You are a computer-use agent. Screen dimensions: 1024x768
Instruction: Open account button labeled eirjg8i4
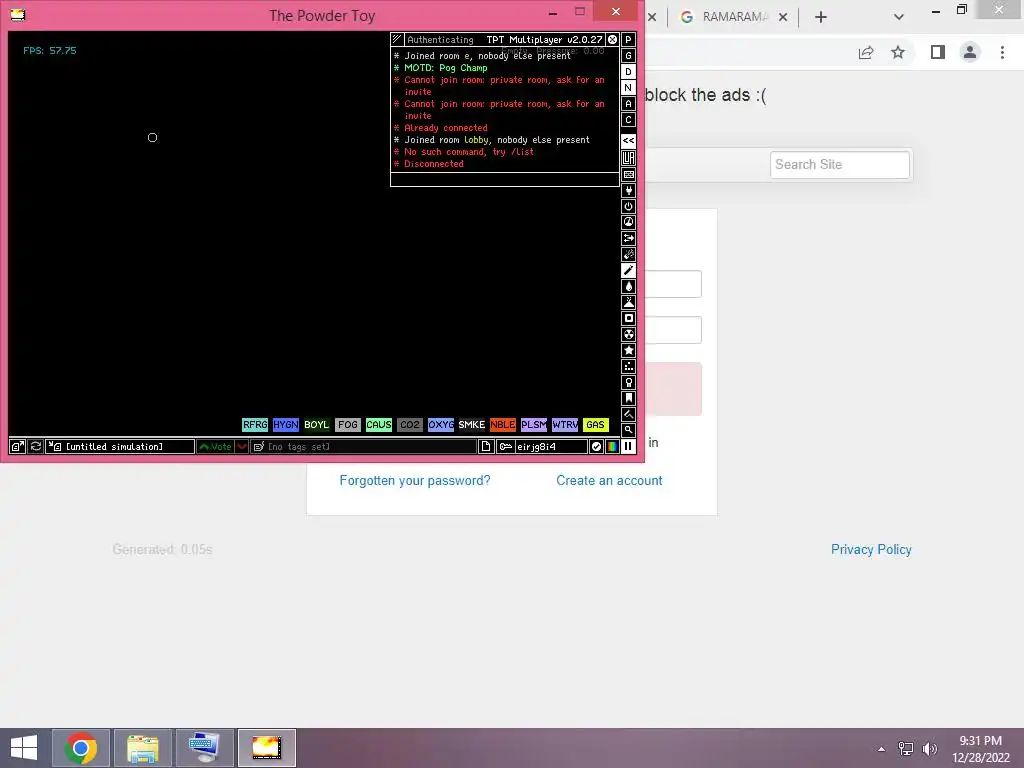click(x=542, y=447)
